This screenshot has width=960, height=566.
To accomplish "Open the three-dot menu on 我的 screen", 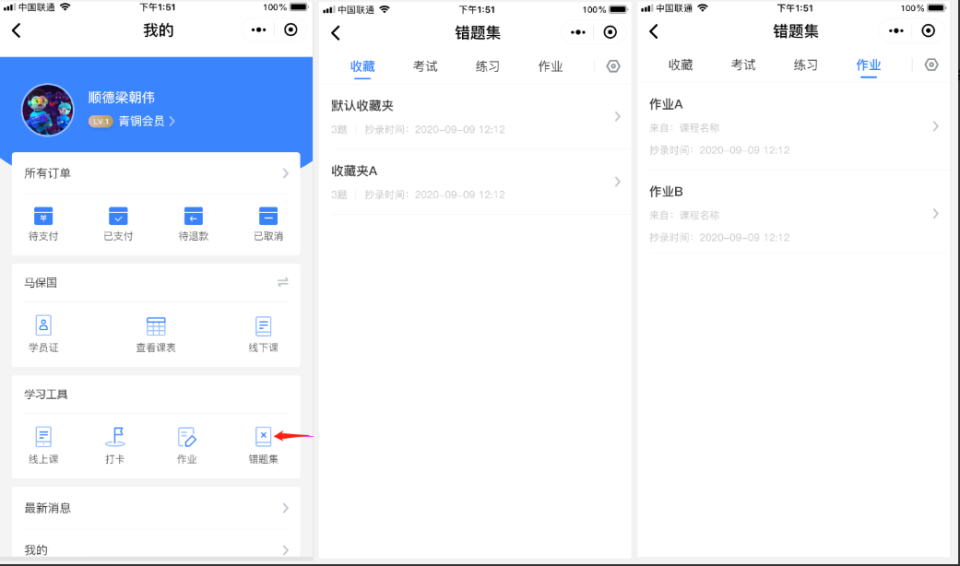I will (259, 30).
